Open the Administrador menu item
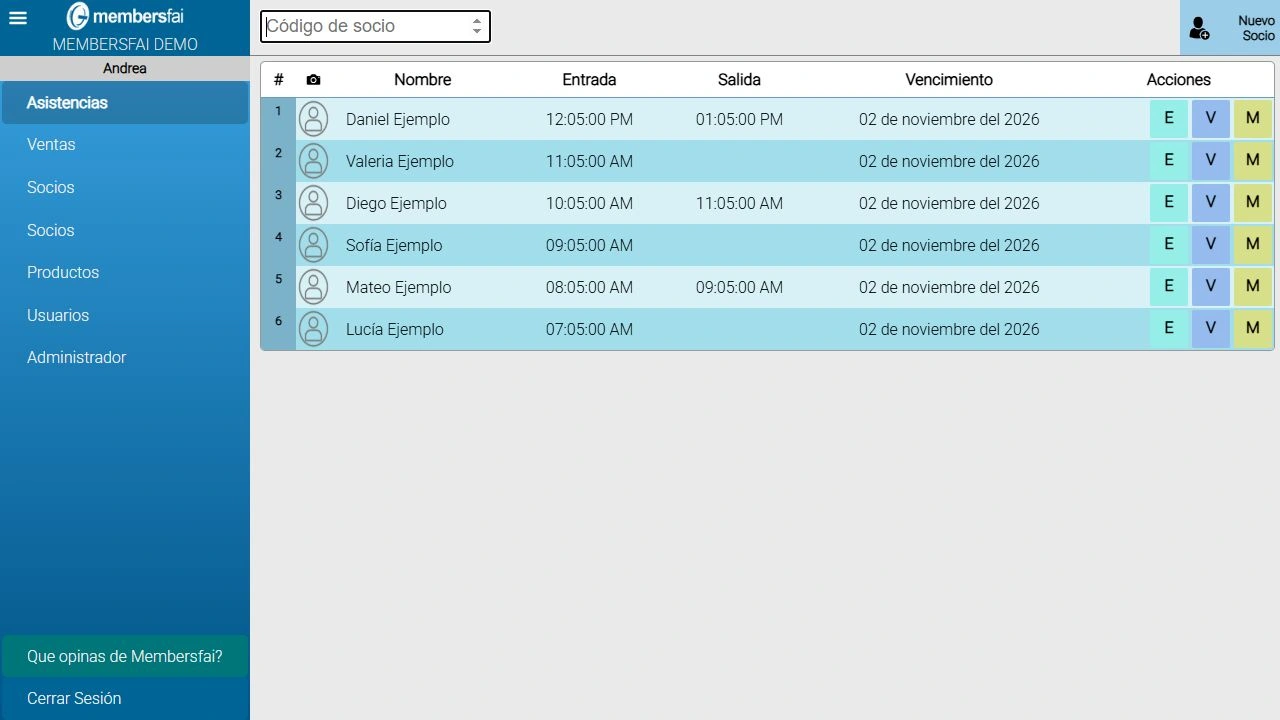The height and width of the screenshot is (720, 1280). (125, 358)
